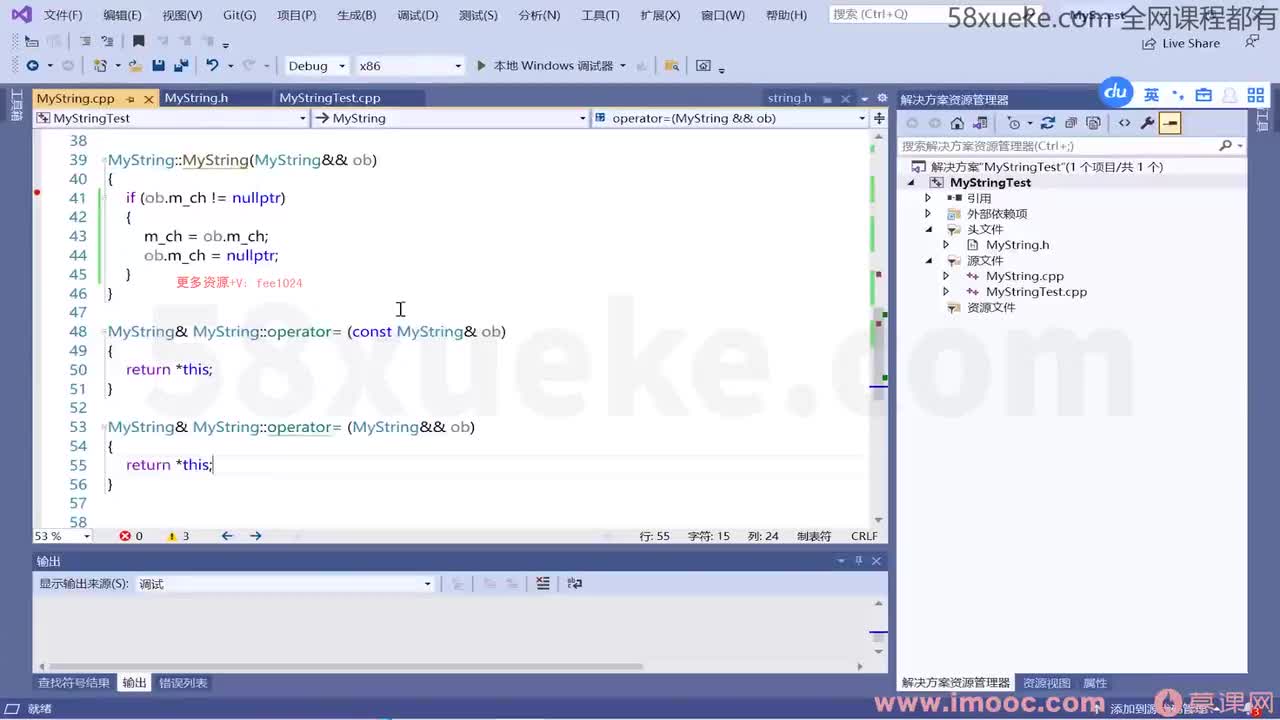Viewport: 1280px width, 720px height.
Task: Select MyStringTest.cpp in Solution Explorer
Action: pyautogui.click(x=1036, y=292)
